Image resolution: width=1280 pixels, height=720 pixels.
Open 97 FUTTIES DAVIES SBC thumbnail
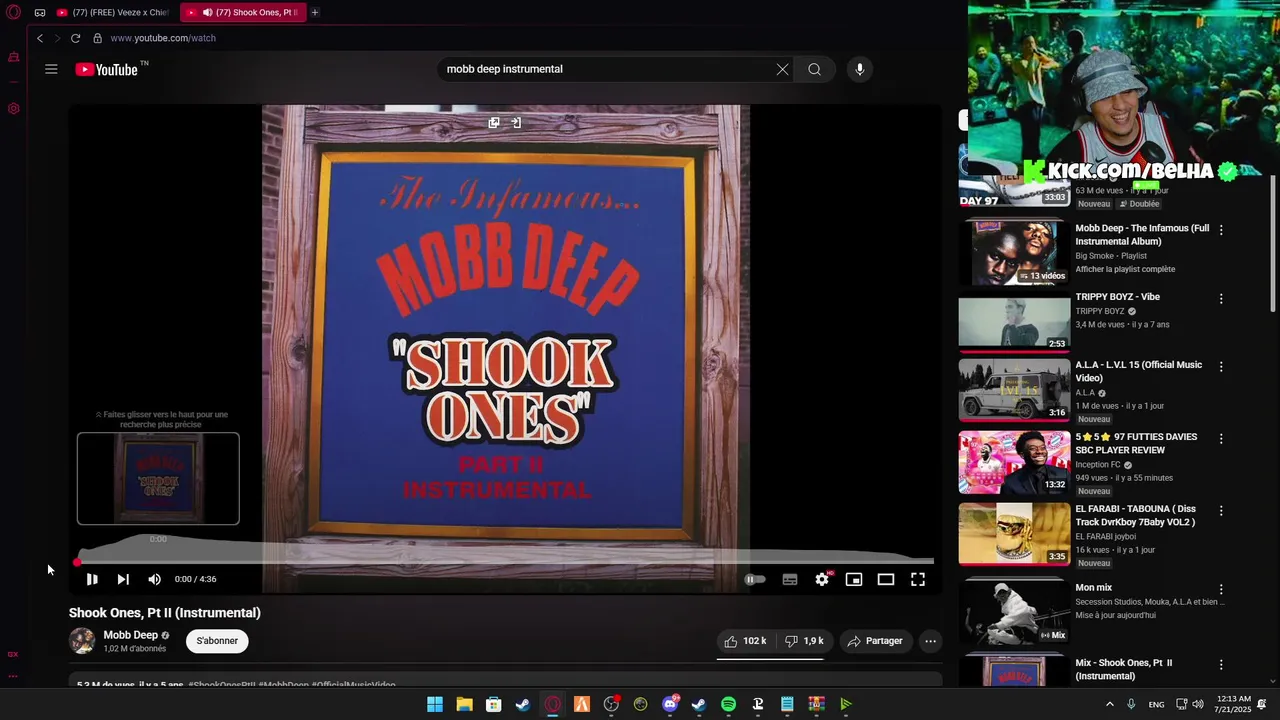click(1014, 462)
